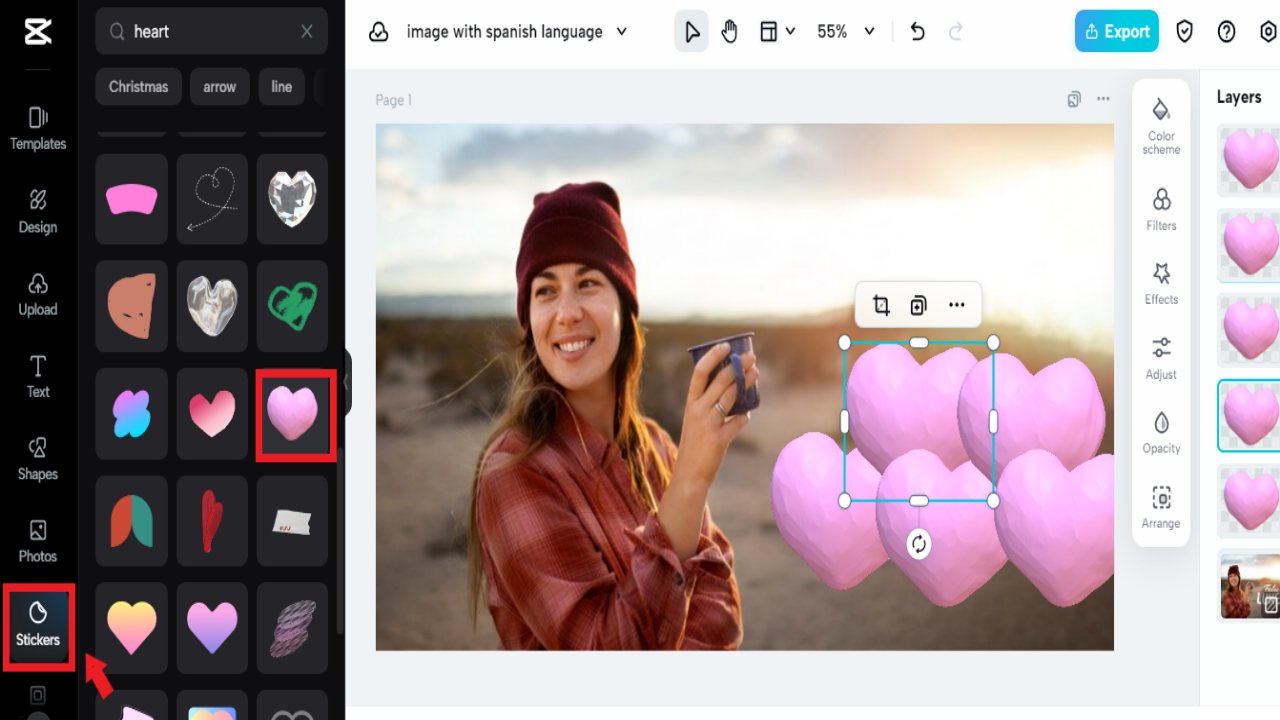Add the green scribble heart sticker
Image resolution: width=1280 pixels, height=720 pixels.
pos(292,306)
